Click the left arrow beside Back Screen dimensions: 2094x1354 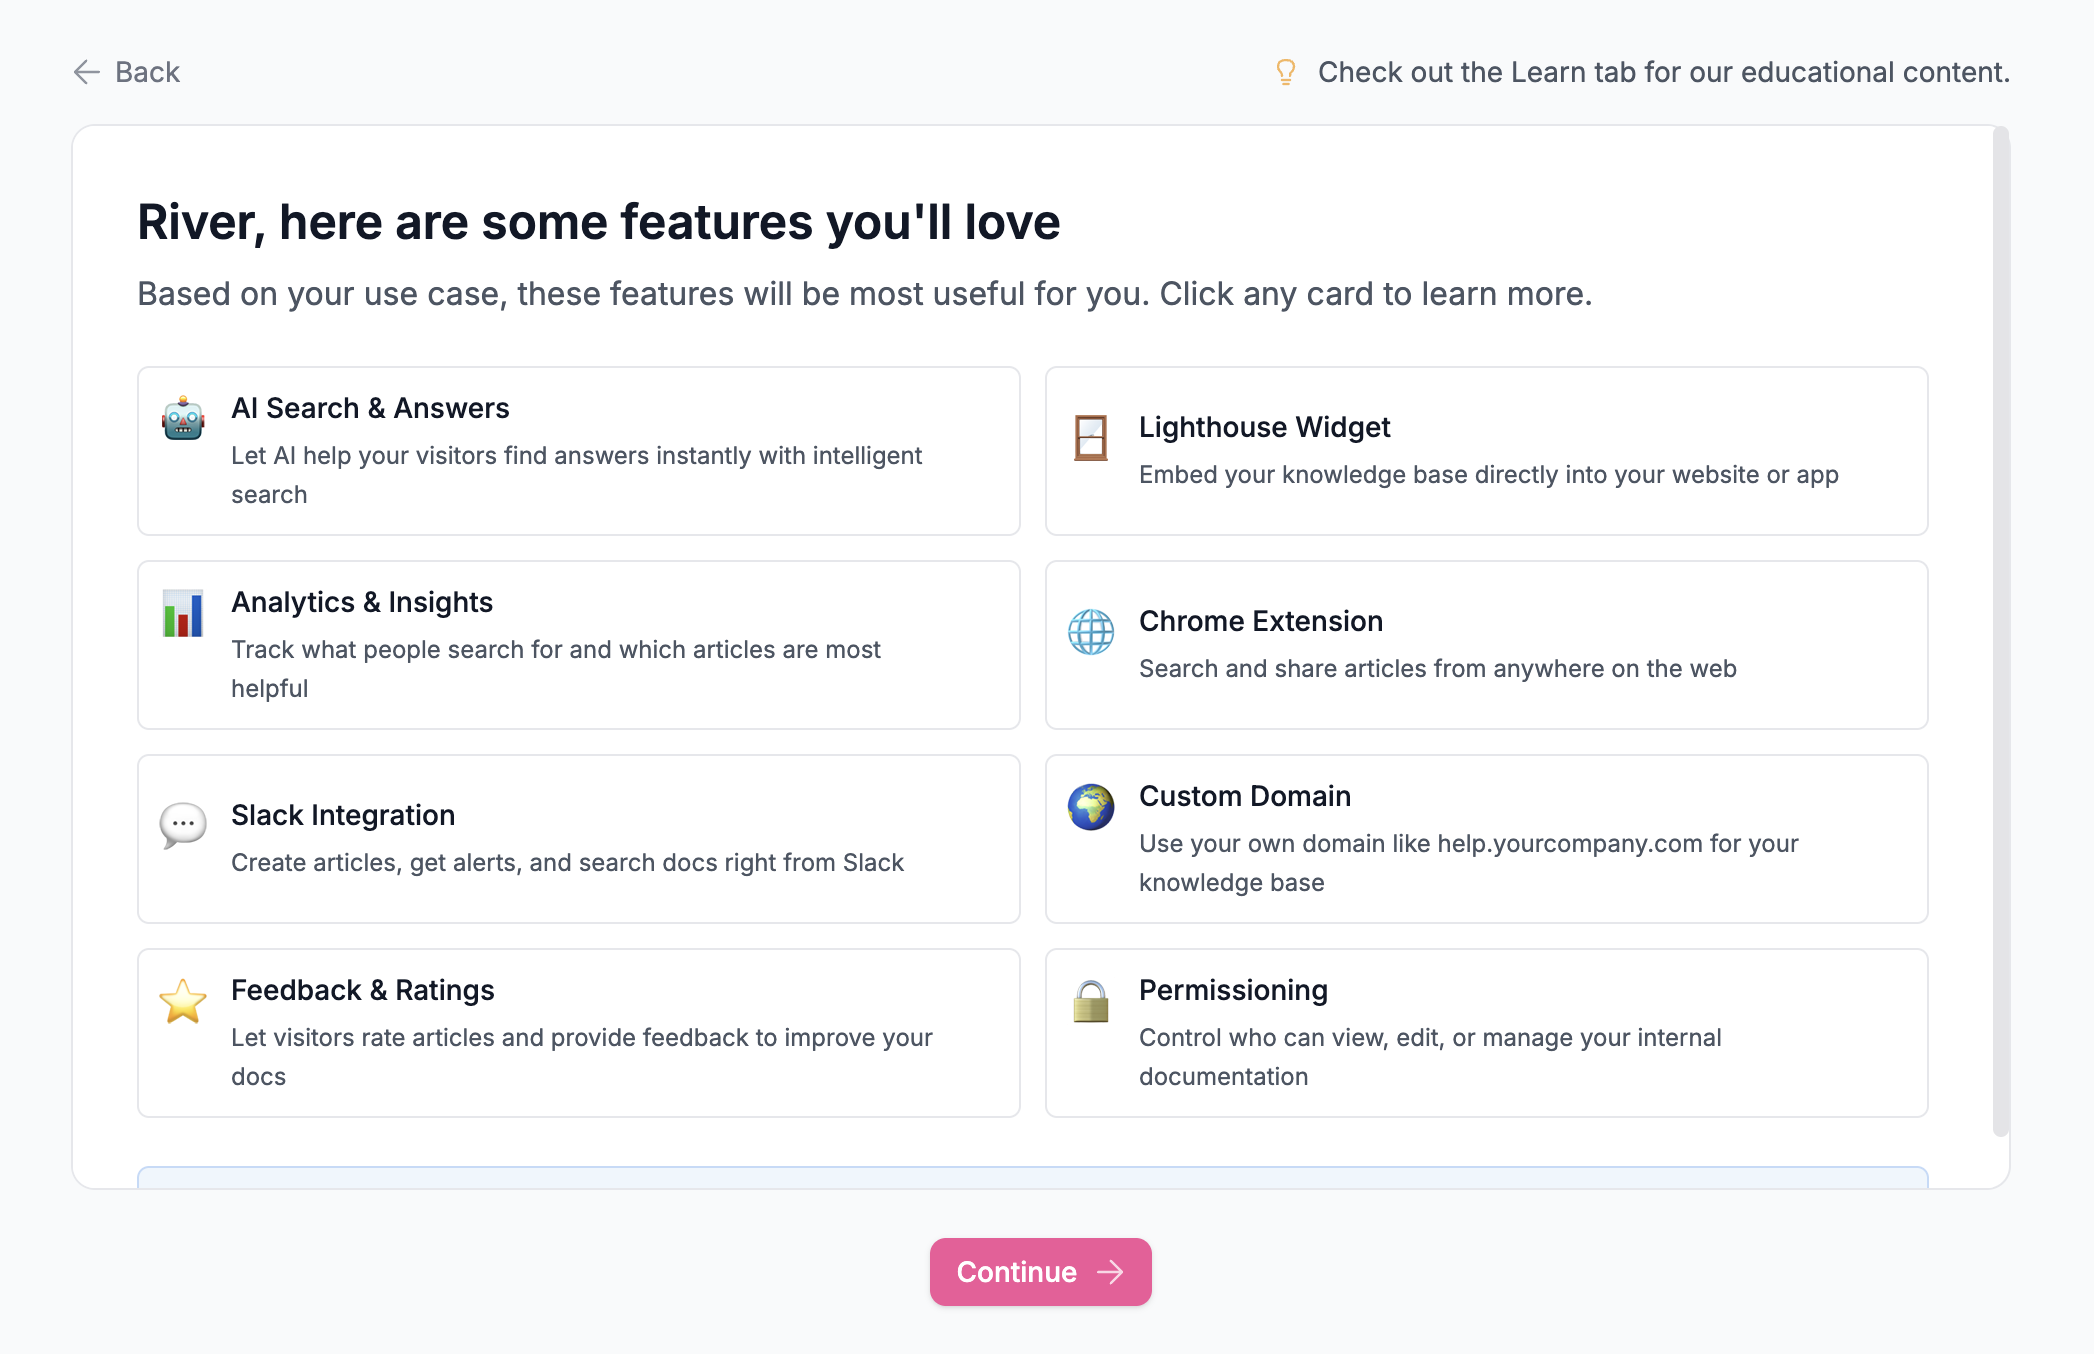tap(87, 72)
